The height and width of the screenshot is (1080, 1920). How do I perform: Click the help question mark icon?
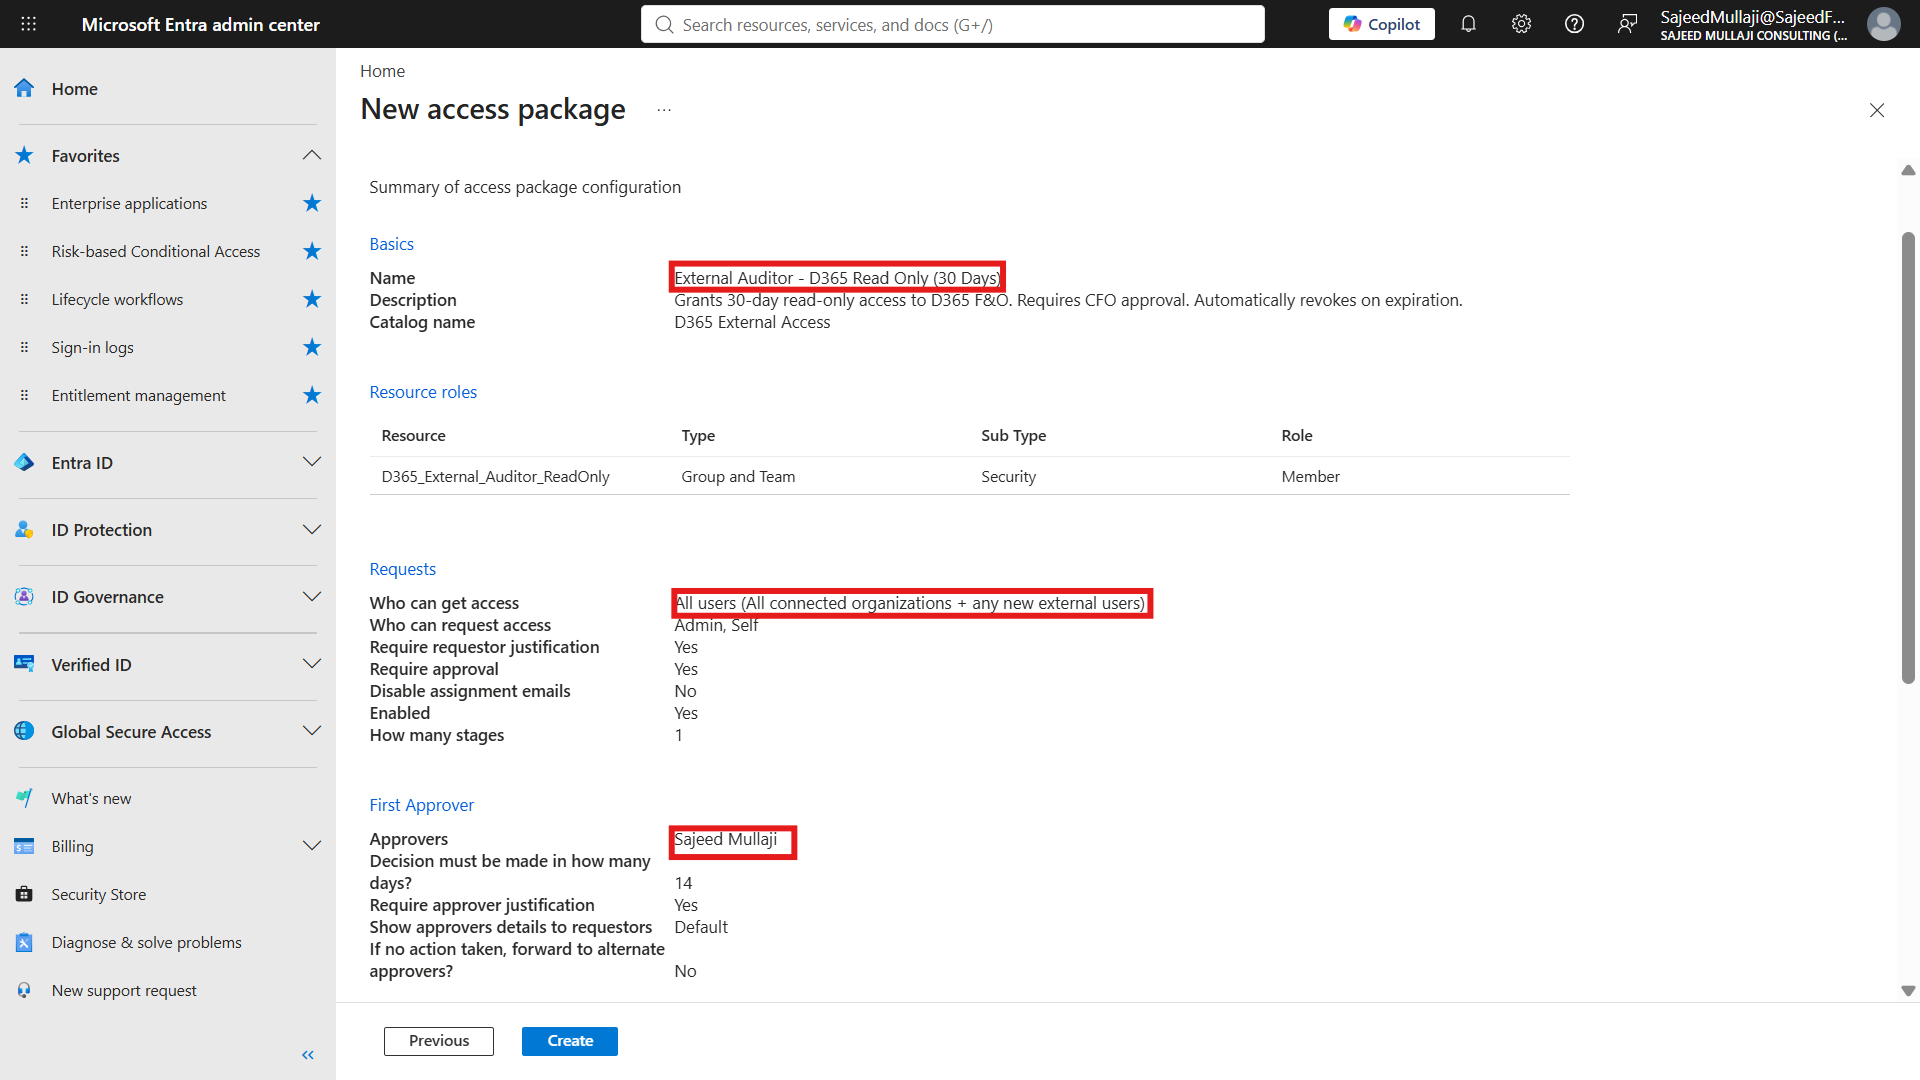(1574, 24)
